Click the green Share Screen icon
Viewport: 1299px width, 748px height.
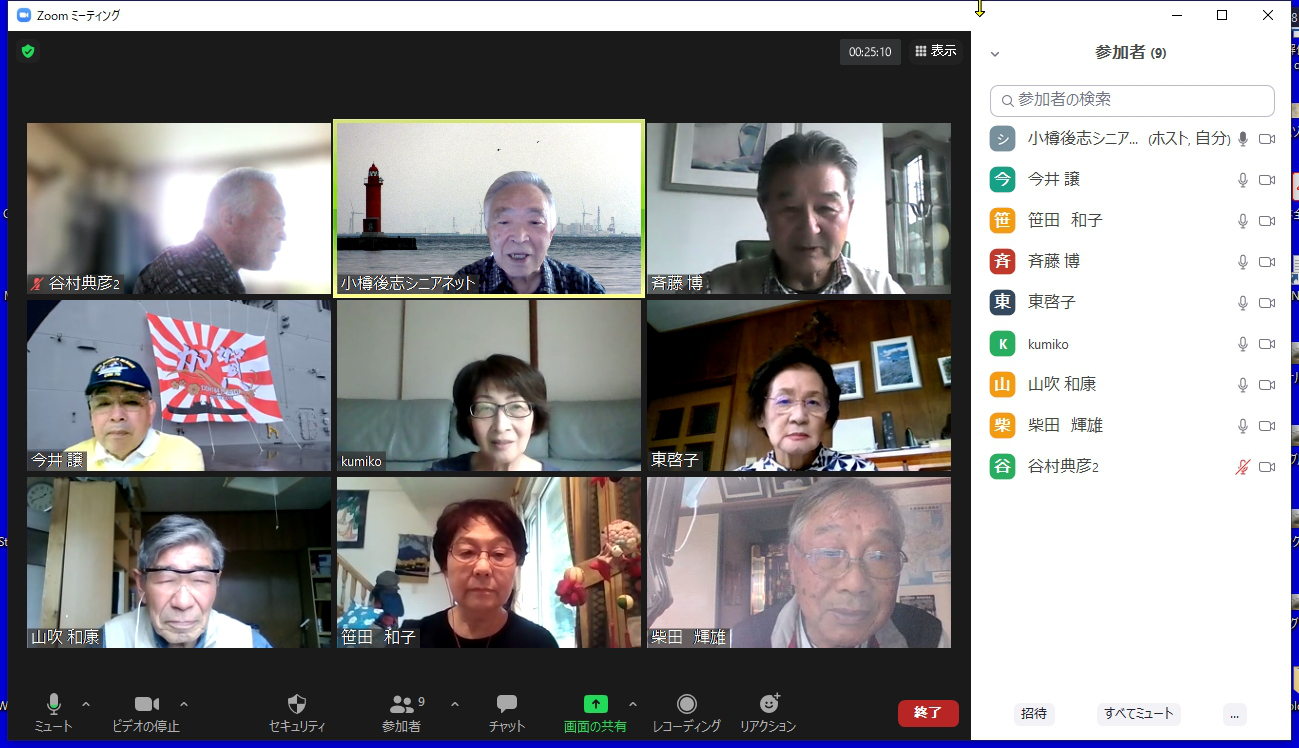595,704
